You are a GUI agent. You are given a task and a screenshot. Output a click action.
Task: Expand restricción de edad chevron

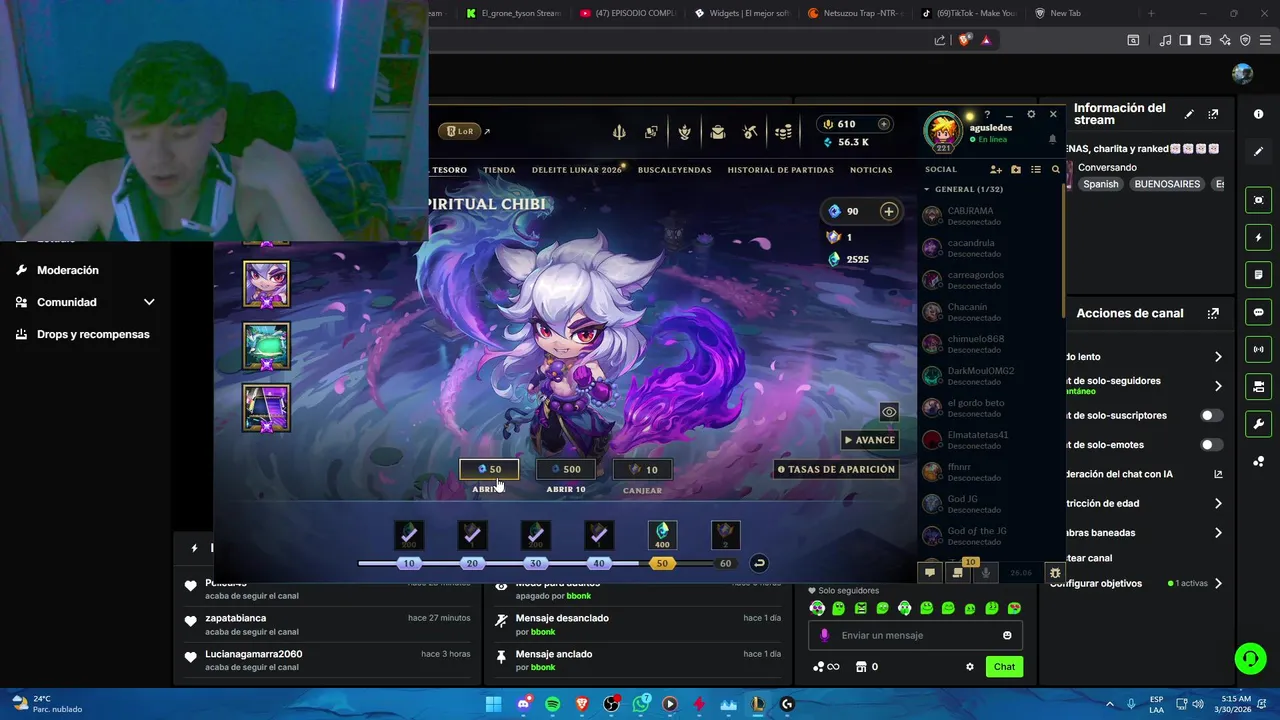(x=1218, y=504)
